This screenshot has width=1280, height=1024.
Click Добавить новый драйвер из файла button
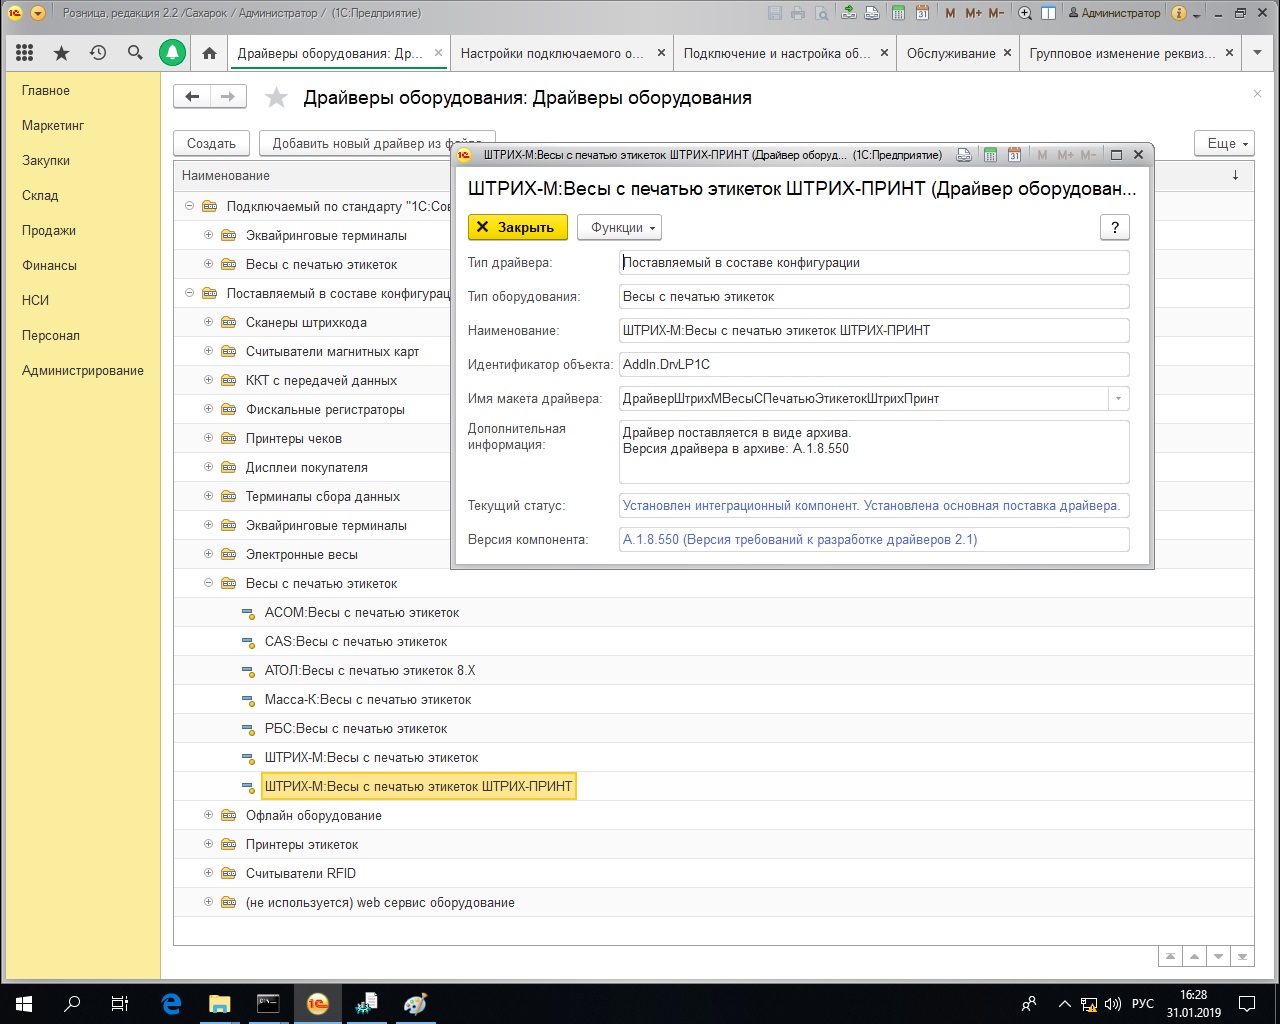coord(377,143)
